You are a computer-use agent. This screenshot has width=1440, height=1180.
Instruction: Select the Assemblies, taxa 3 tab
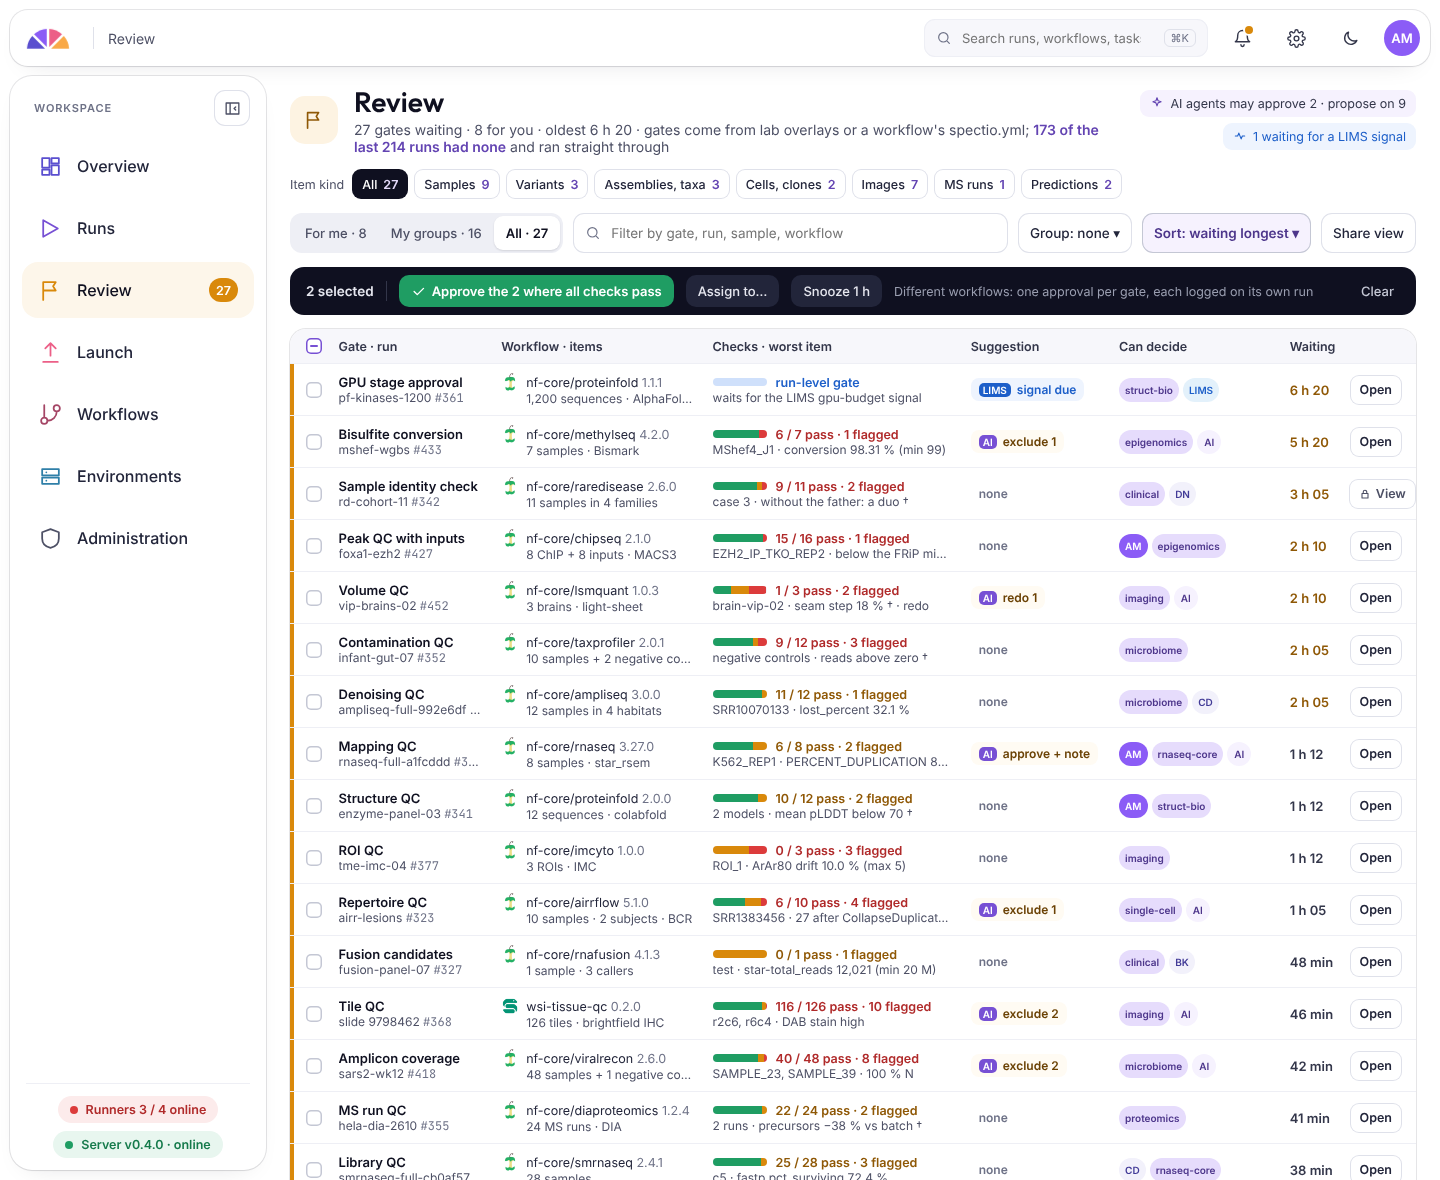pyautogui.click(x=662, y=184)
